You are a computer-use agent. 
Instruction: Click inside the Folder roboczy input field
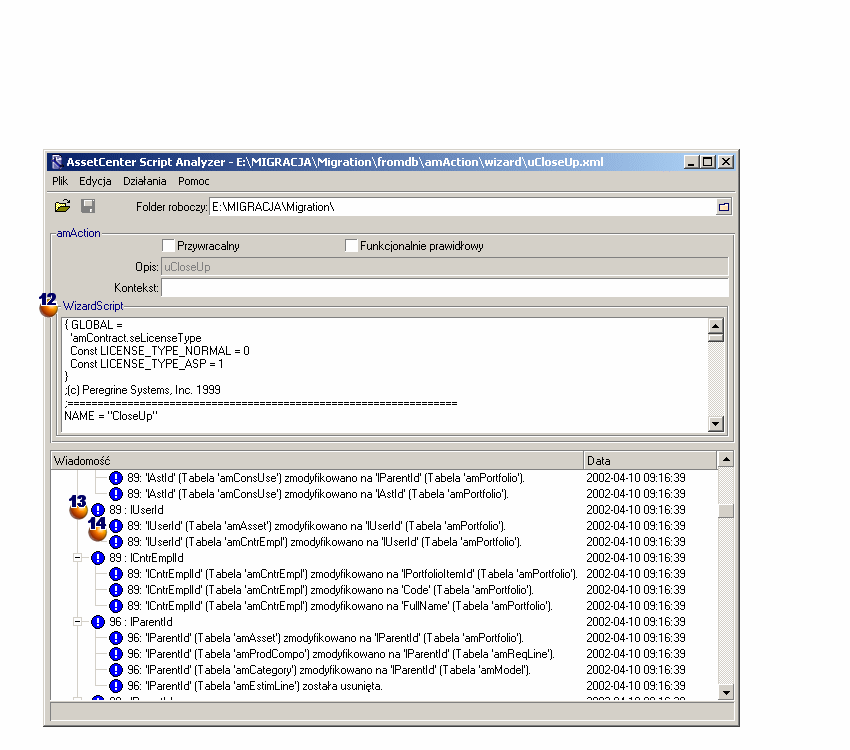(462, 207)
